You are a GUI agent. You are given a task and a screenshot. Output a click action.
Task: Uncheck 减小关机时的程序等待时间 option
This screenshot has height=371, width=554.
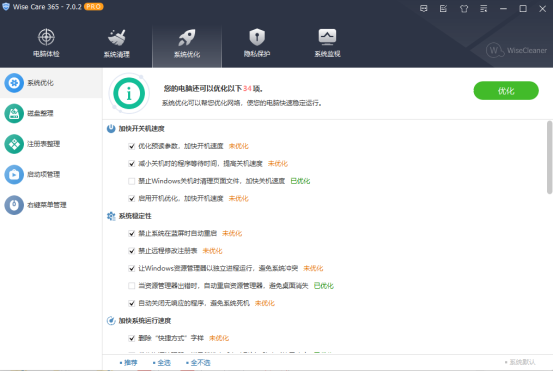132,164
